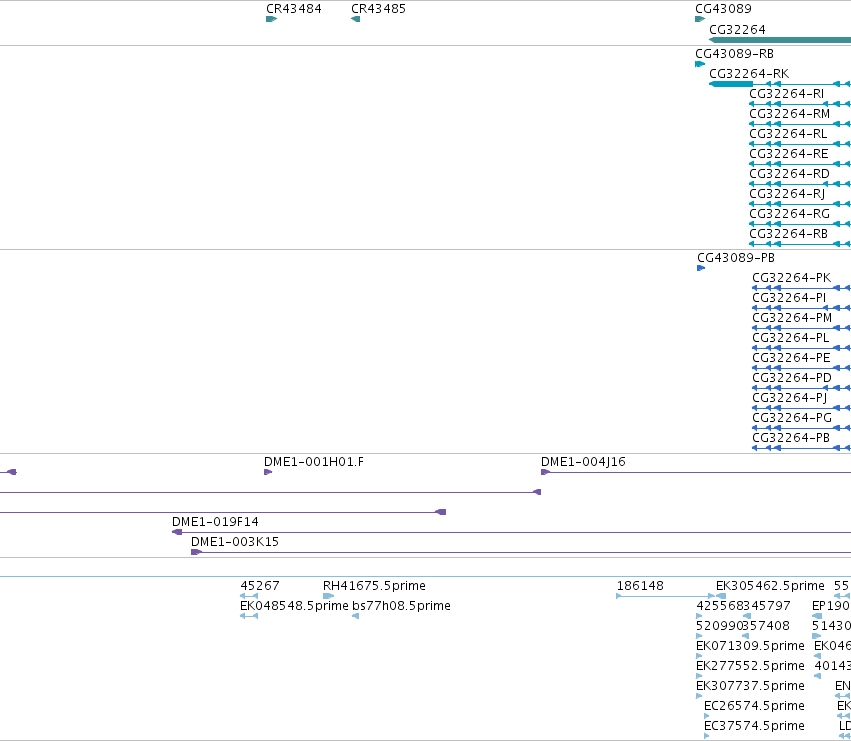Screen dimensions: 851x741
Task: Click EST EK305462.5prime label
Action: 770,586
